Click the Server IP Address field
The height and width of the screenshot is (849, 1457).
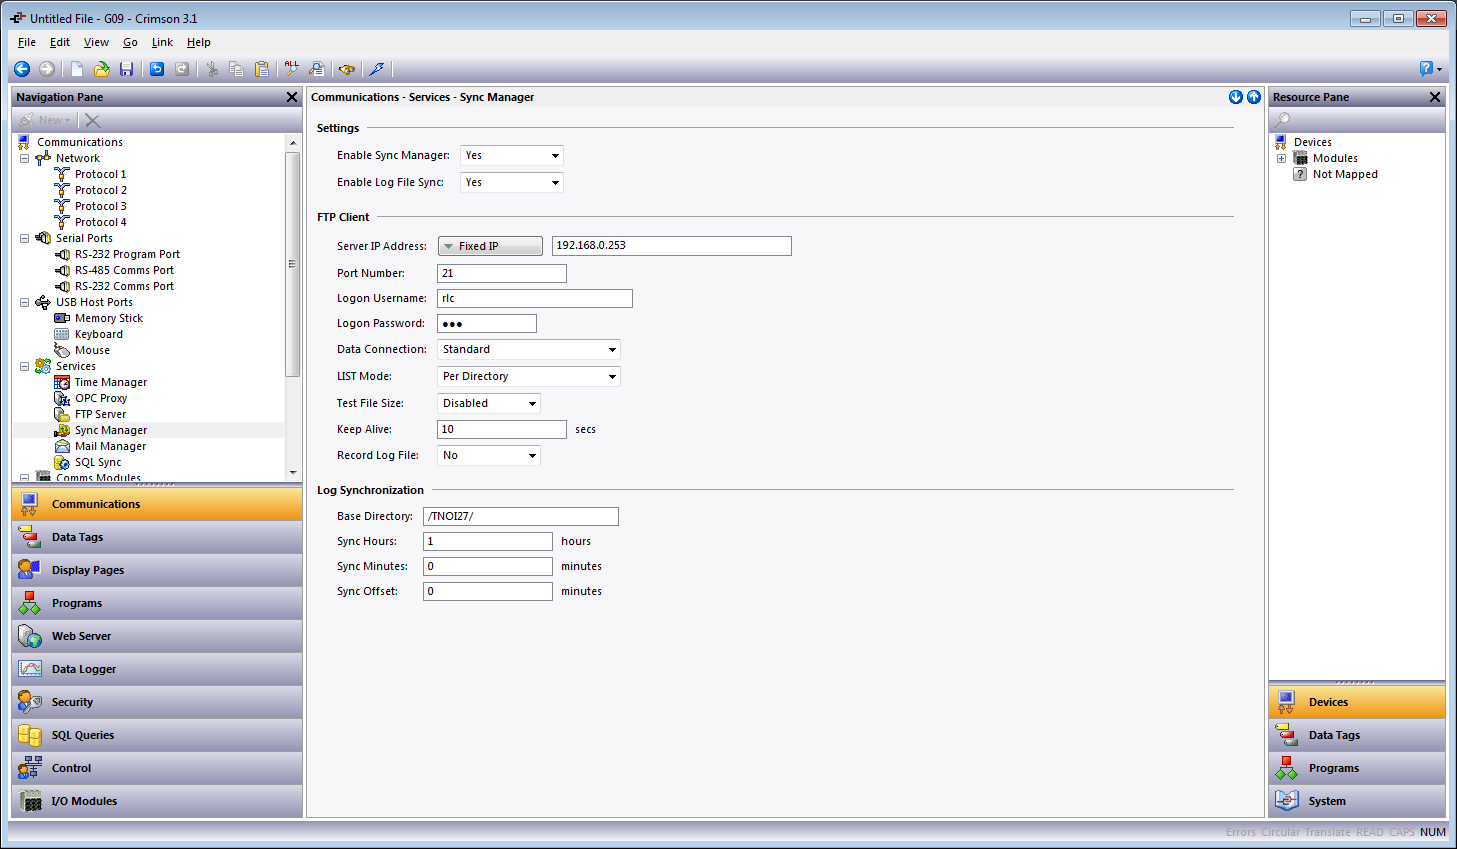[671, 246]
